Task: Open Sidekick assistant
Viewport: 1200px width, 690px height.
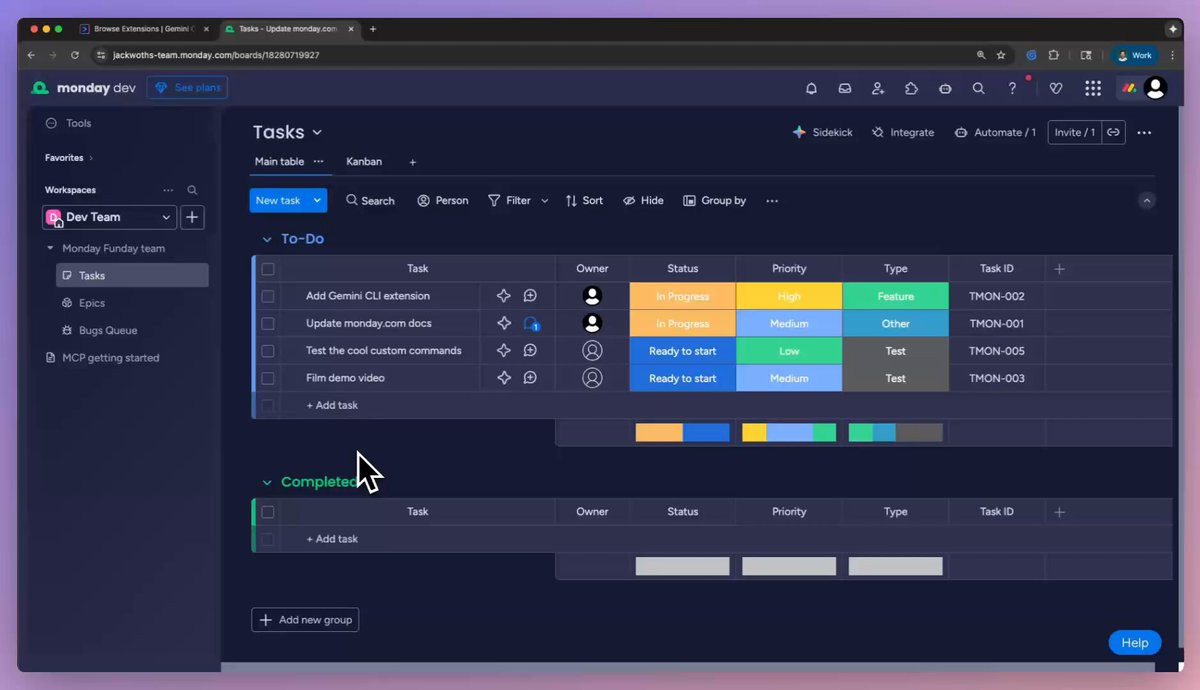Action: point(822,132)
